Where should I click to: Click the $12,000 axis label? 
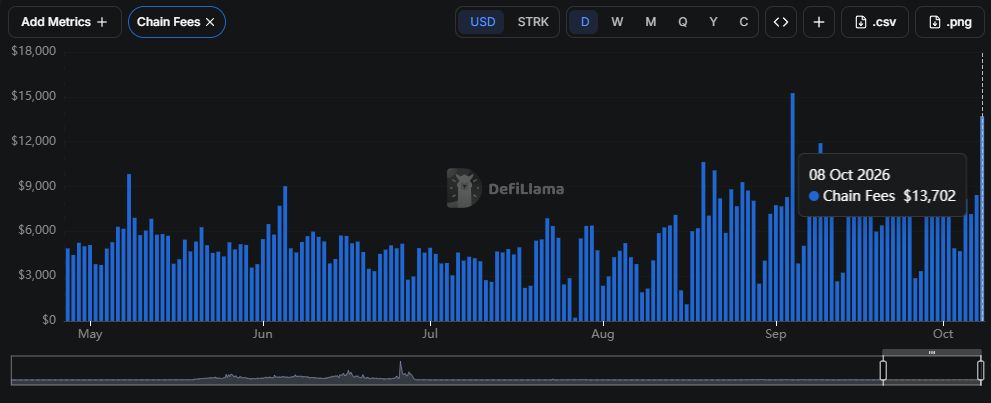pos(34,141)
